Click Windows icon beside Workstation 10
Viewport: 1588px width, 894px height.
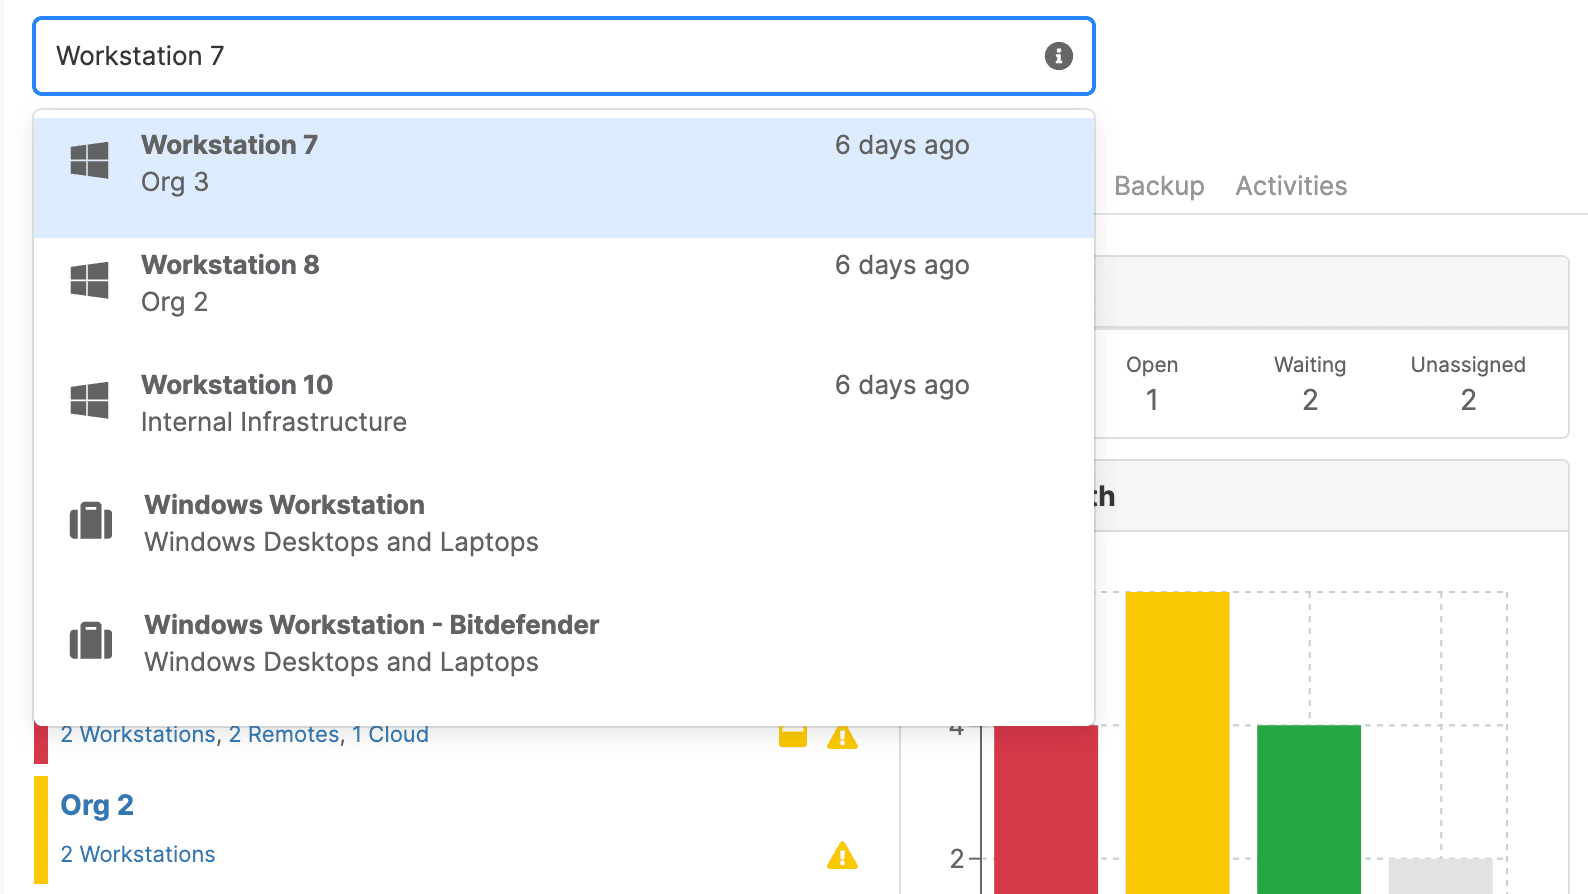coord(90,400)
